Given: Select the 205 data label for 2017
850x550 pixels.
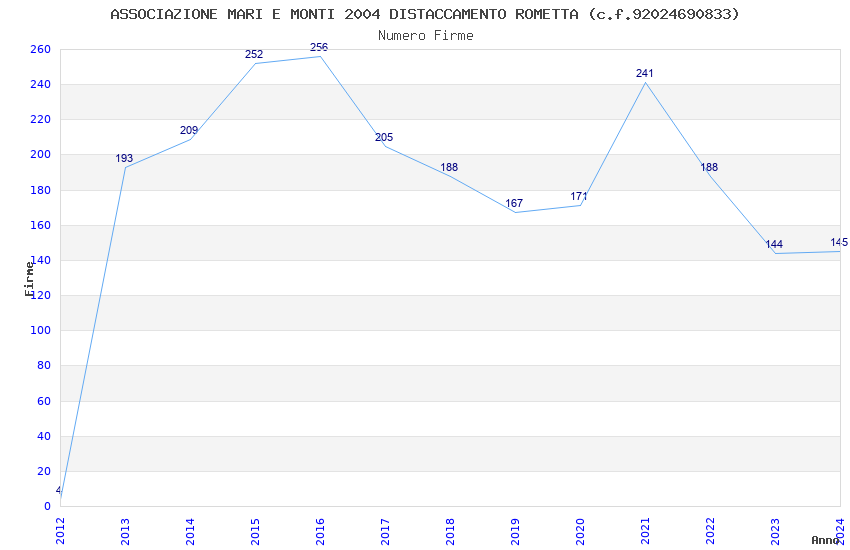Looking at the screenshot, I should click(x=384, y=137).
